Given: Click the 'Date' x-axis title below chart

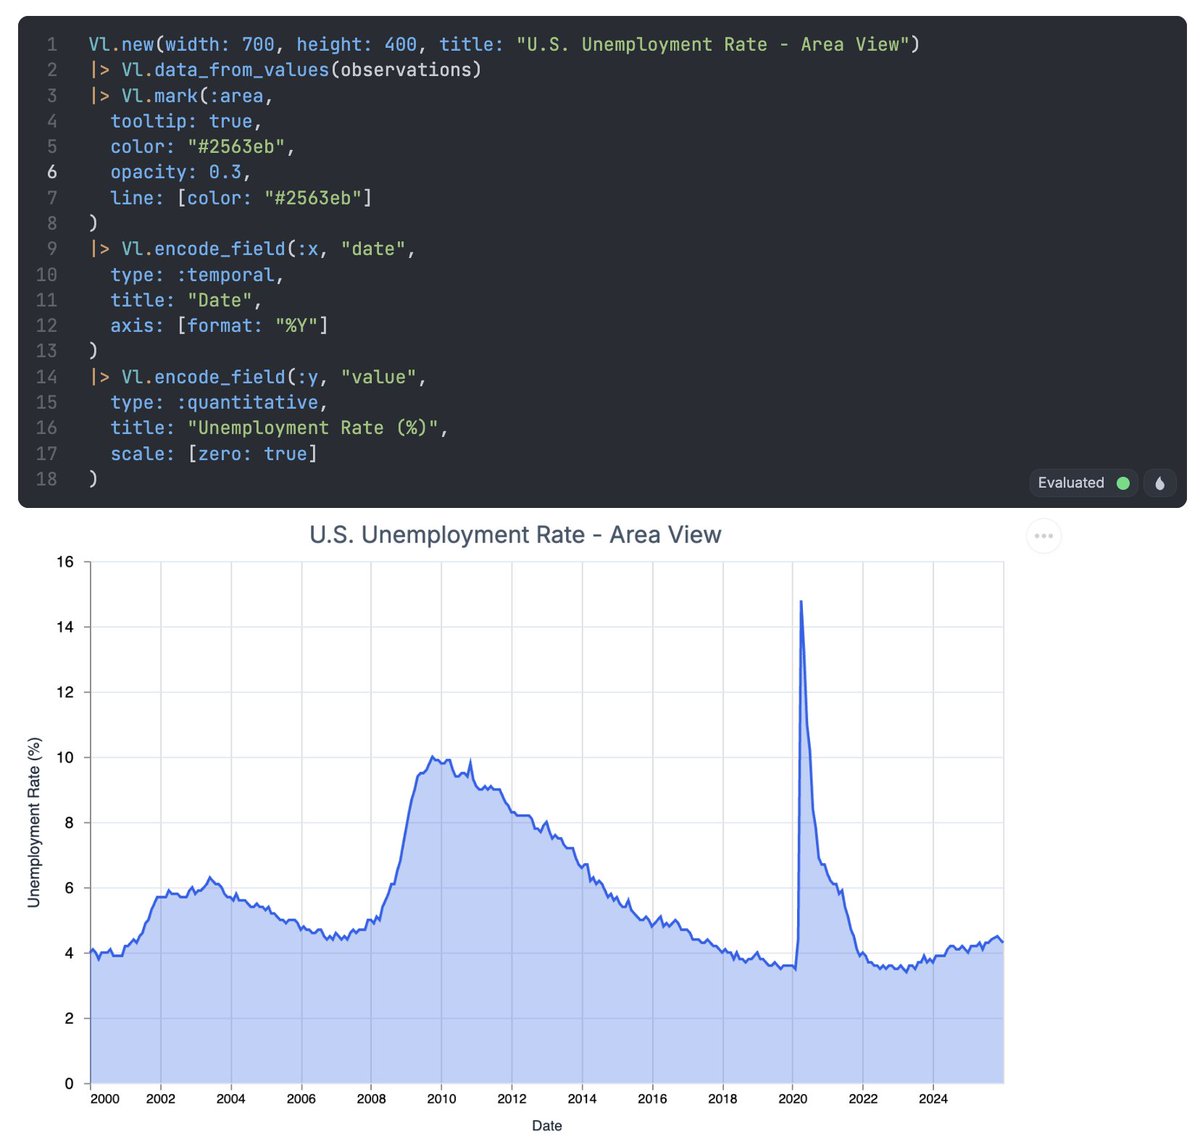Looking at the screenshot, I should click(547, 1126).
